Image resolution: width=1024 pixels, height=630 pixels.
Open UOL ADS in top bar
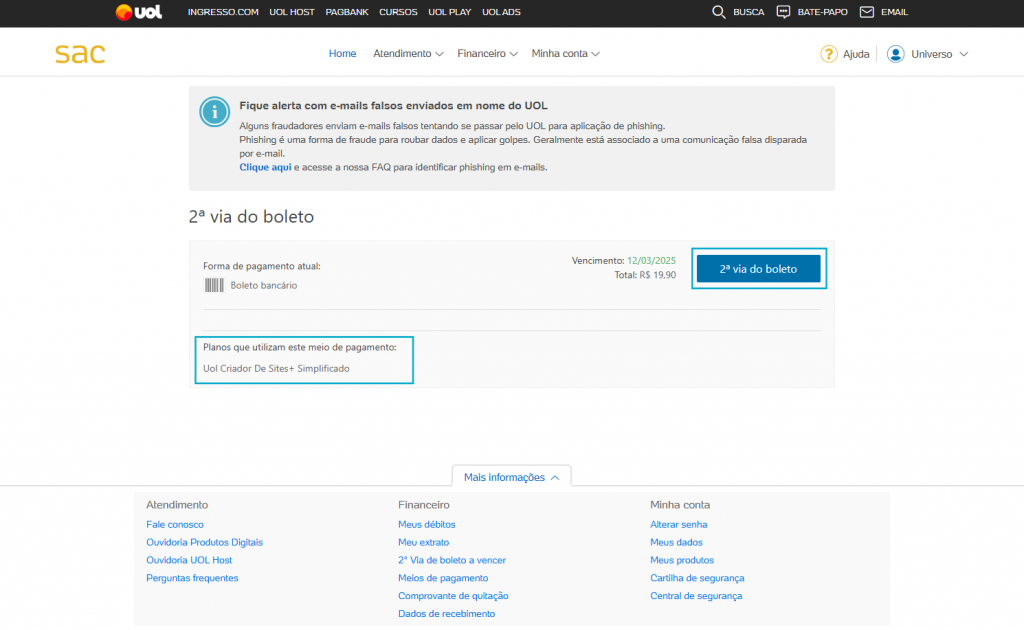point(501,12)
